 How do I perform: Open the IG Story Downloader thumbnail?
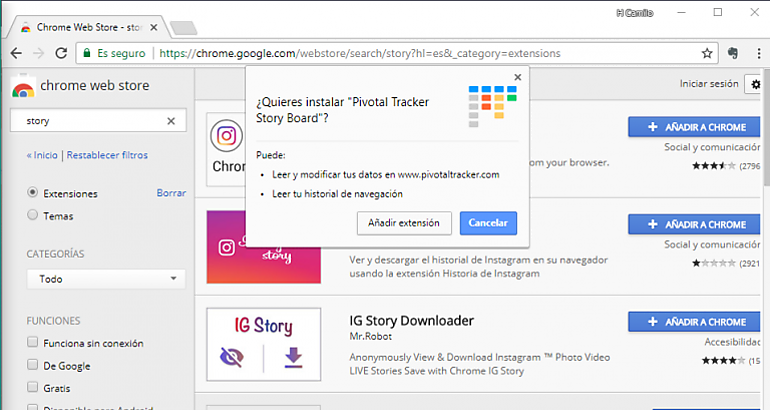[264, 344]
